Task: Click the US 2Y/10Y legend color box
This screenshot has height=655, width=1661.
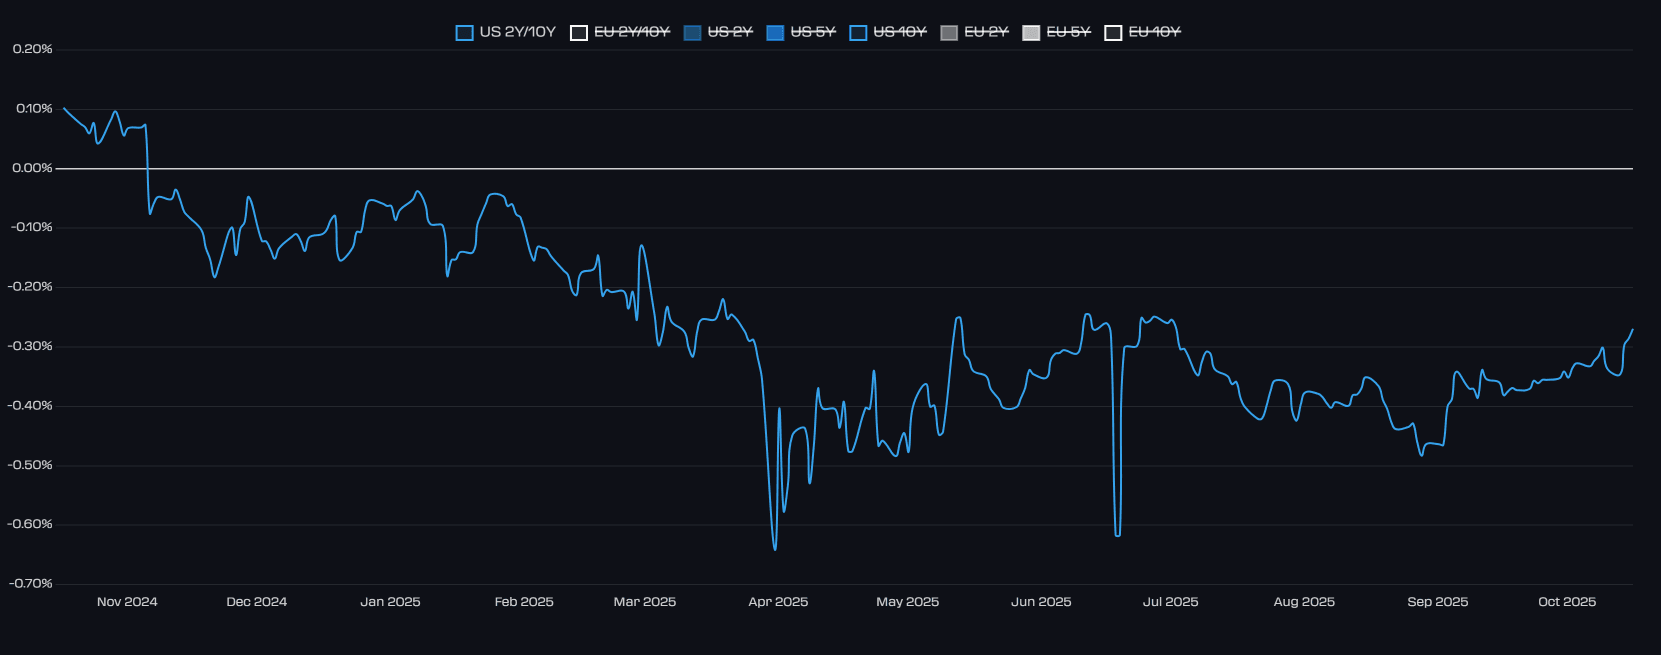Action: [x=464, y=33]
